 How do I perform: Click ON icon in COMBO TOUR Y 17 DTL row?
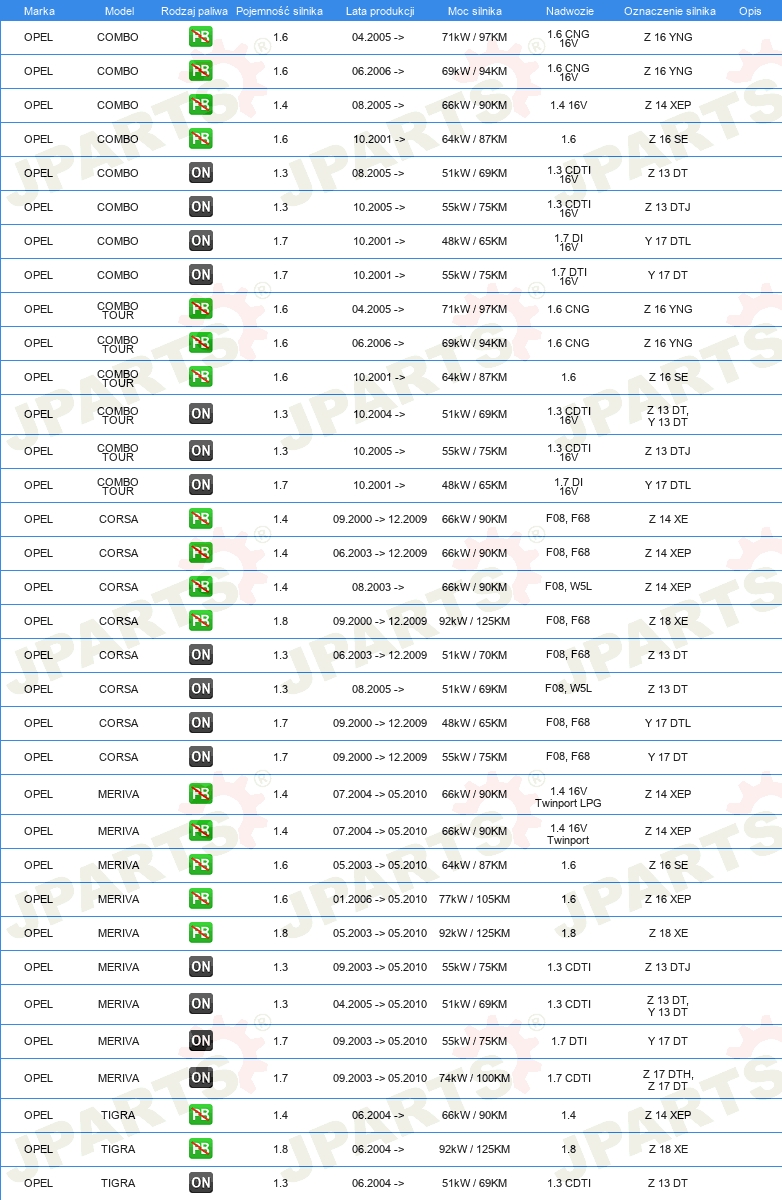[200, 485]
